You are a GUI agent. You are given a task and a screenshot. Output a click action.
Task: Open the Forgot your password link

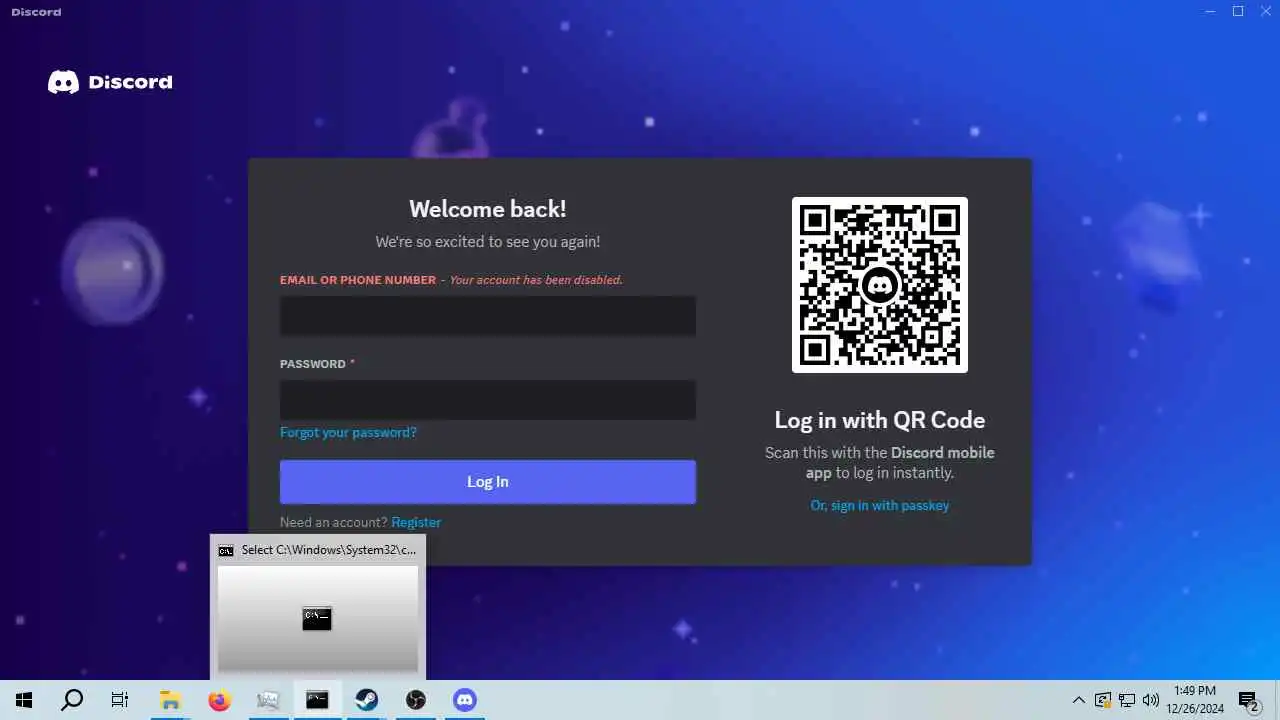(348, 433)
